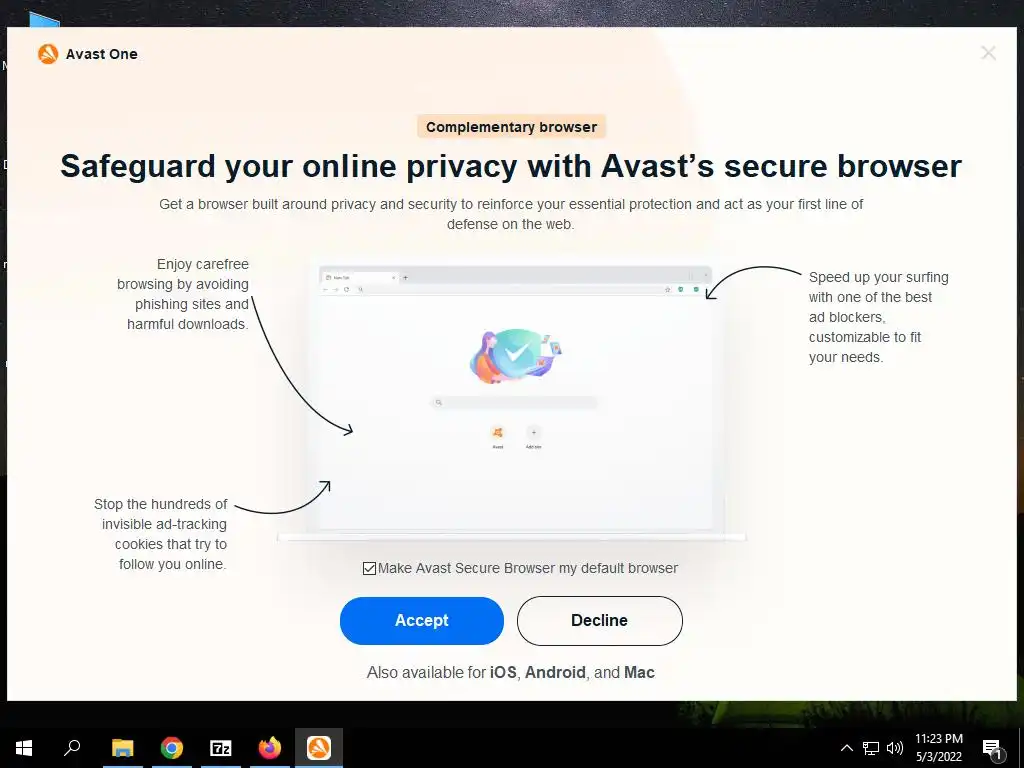Image resolution: width=1024 pixels, height=768 pixels.
Task: Open 7-Zip from the taskbar
Action: point(221,748)
